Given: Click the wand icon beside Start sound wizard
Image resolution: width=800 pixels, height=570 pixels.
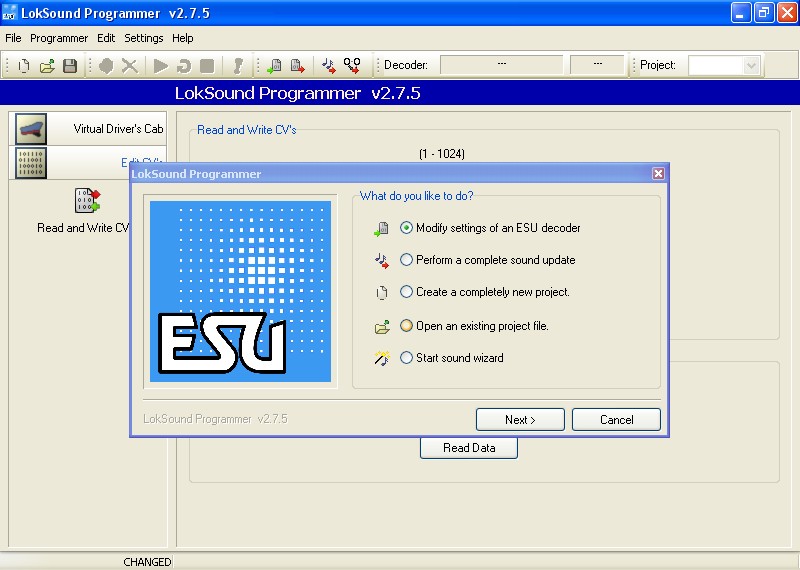Looking at the screenshot, I should point(382,358).
